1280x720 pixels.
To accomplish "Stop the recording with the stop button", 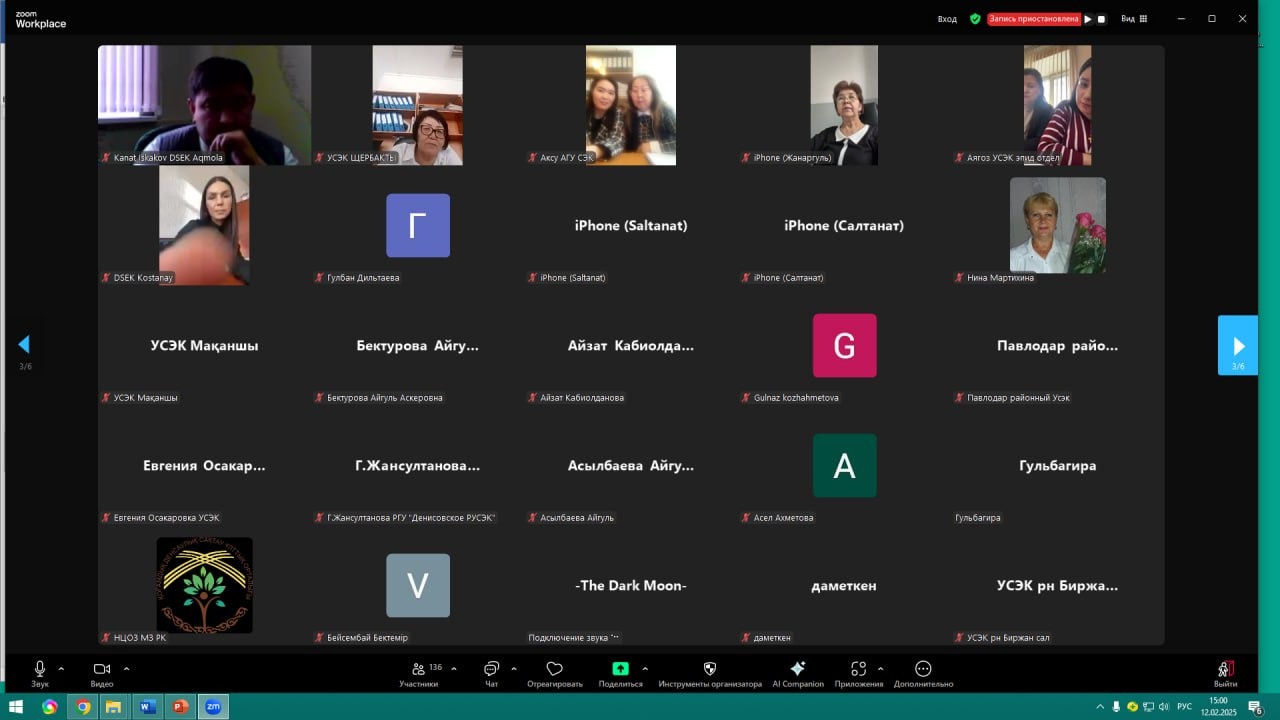I will [1101, 18].
